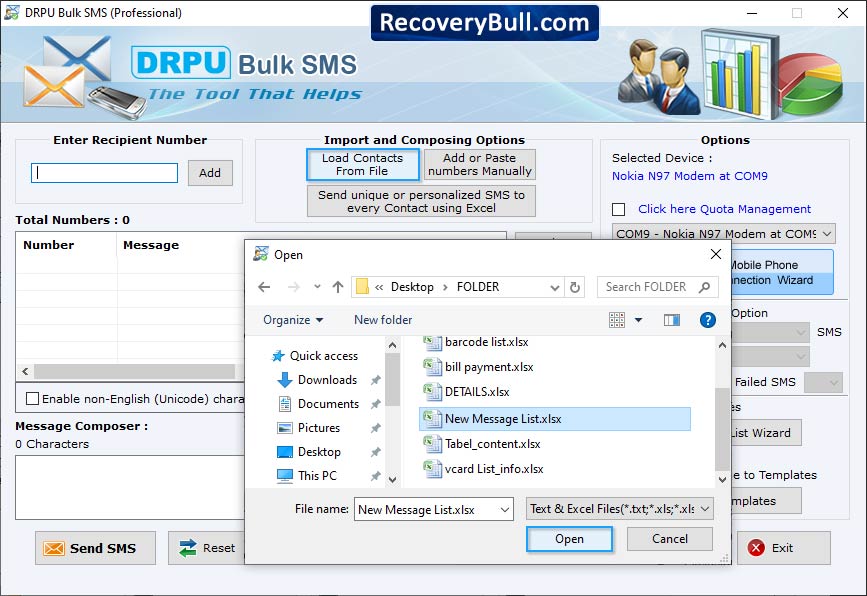Send unique or personalized SMS using Excel
The width and height of the screenshot is (867, 596).
(421, 202)
